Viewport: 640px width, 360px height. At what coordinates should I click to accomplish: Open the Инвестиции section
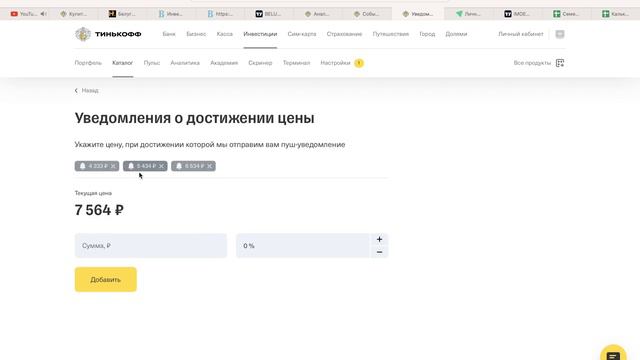click(x=260, y=34)
